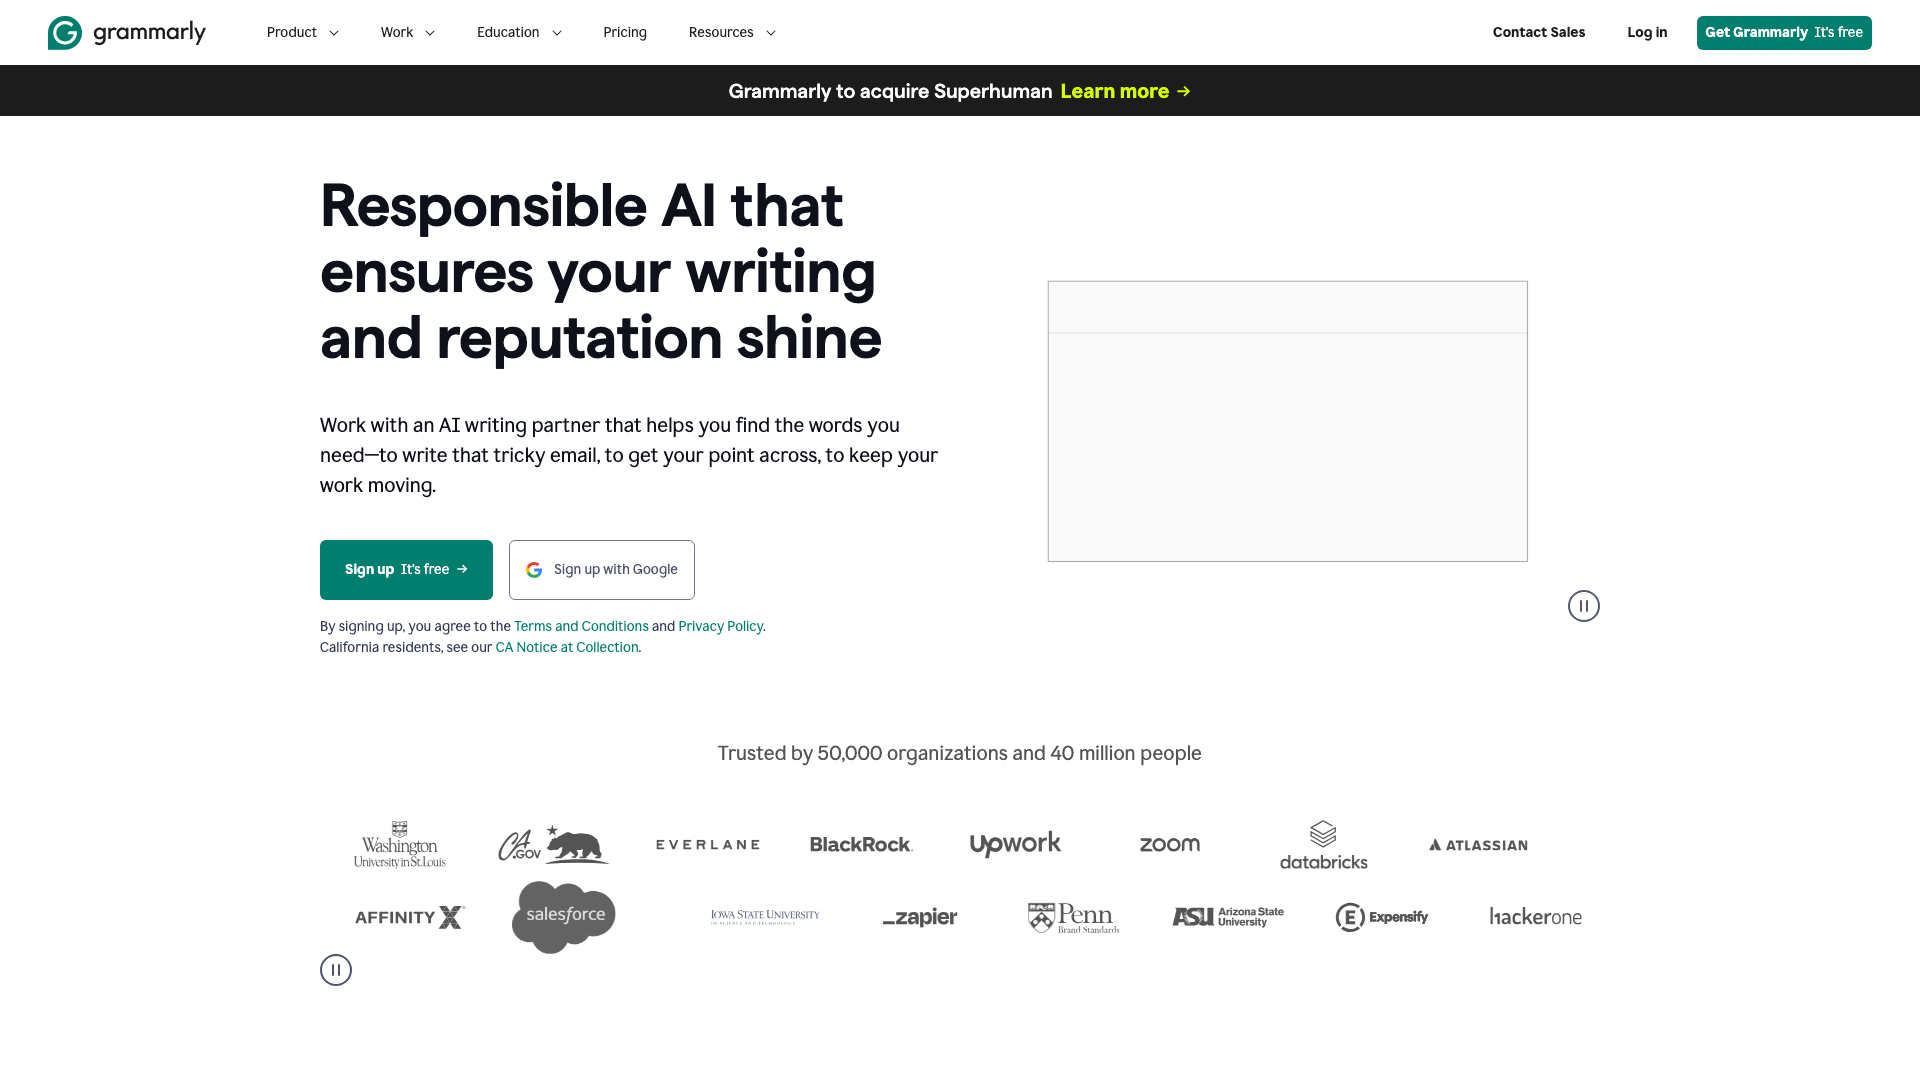Click the Responsible AI headline
Image resolution: width=1920 pixels, height=1080 pixels.
pyautogui.click(x=601, y=272)
